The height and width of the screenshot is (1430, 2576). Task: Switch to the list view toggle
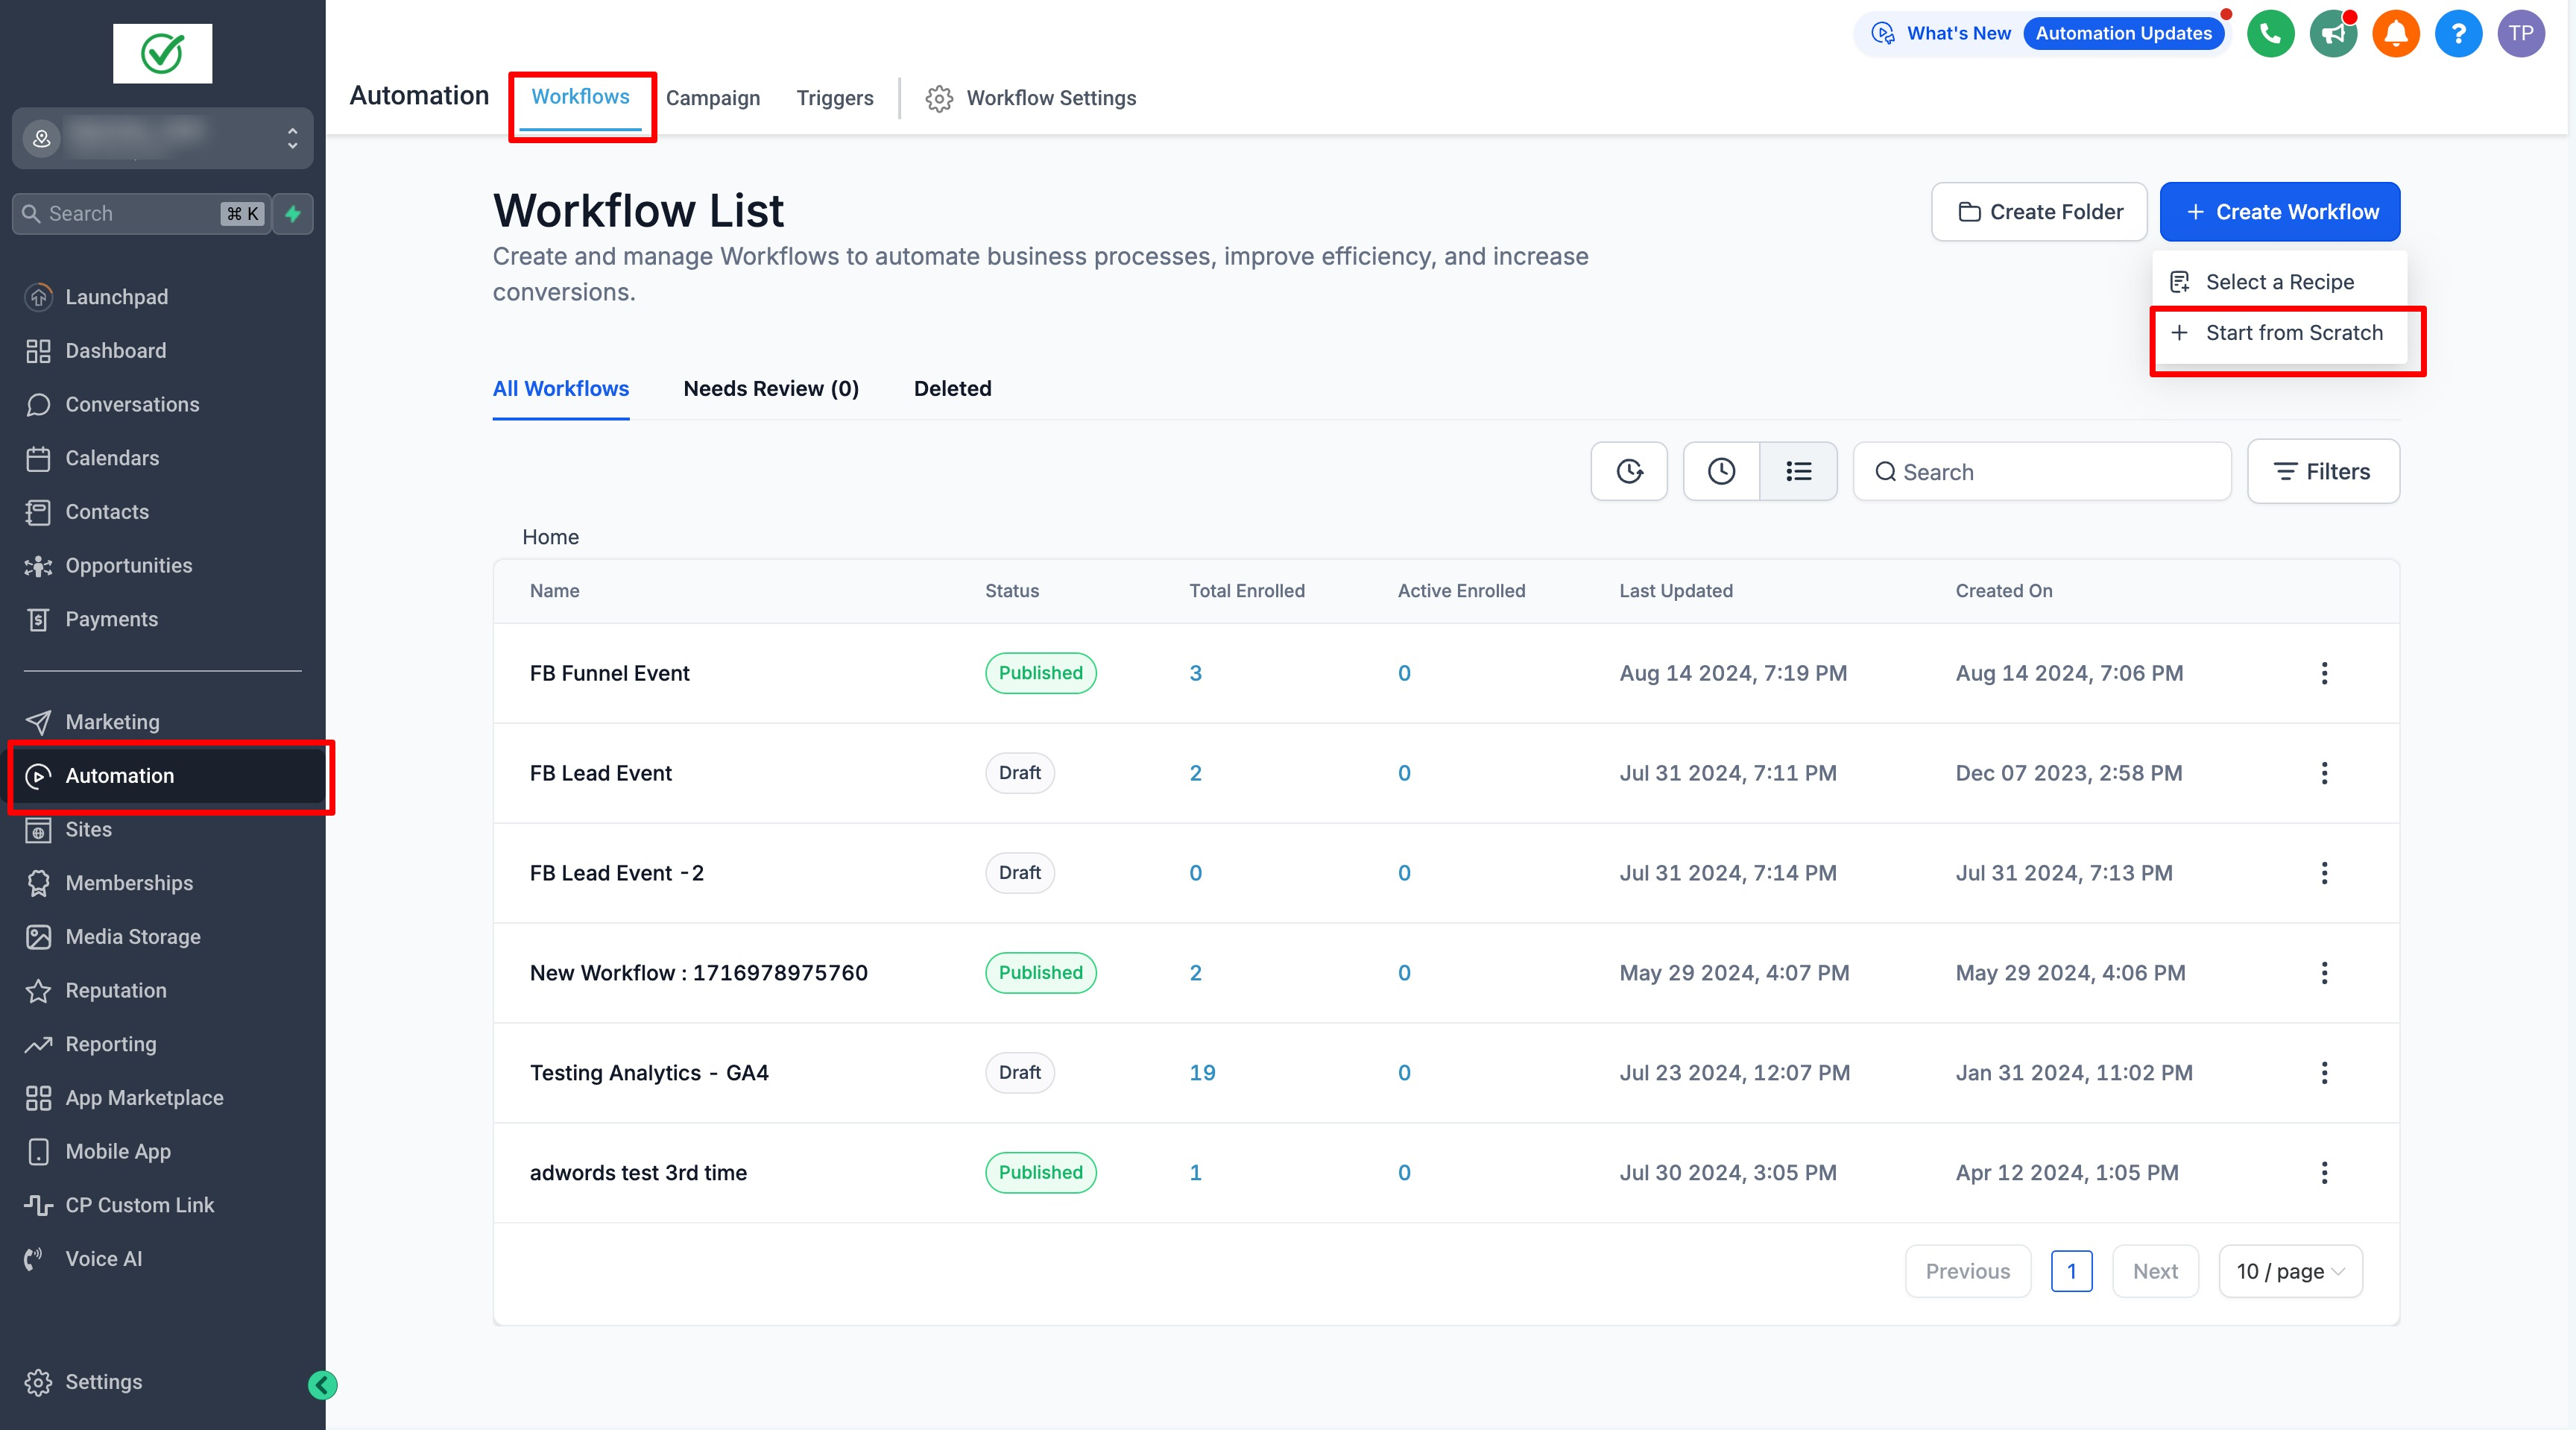tap(1798, 471)
